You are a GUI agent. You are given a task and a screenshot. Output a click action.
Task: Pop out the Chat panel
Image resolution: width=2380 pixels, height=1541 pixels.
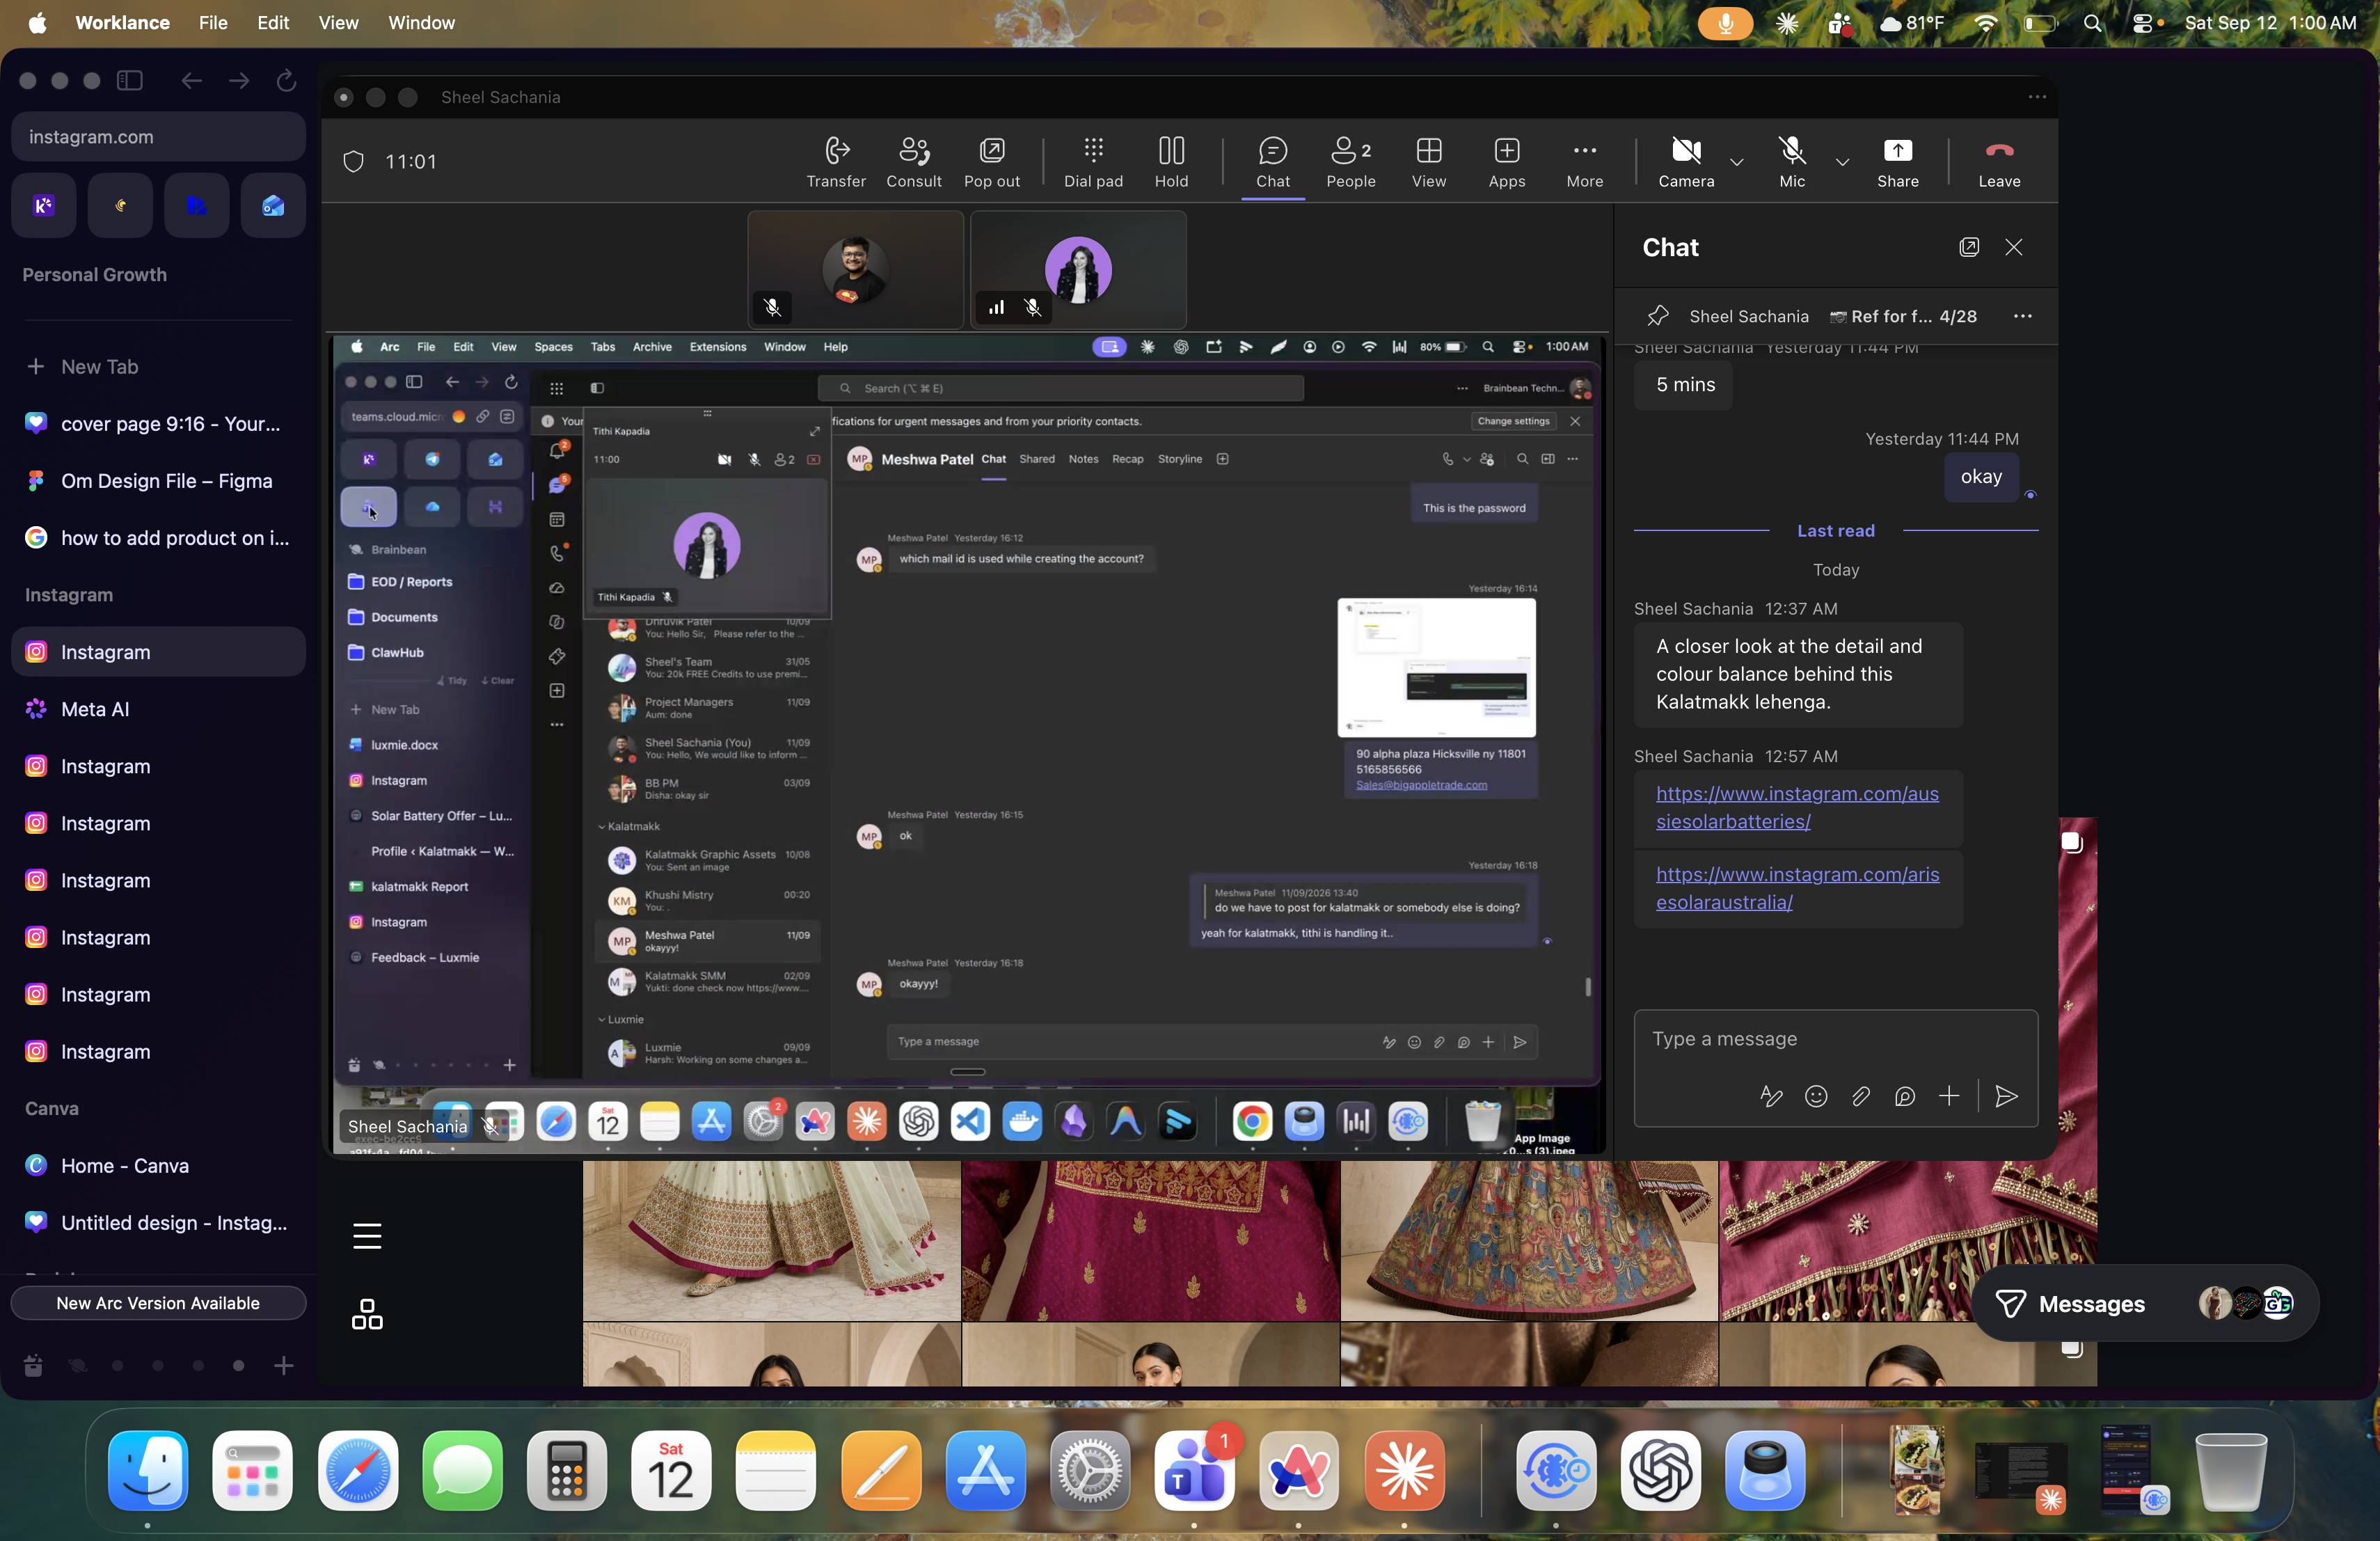point(1968,247)
